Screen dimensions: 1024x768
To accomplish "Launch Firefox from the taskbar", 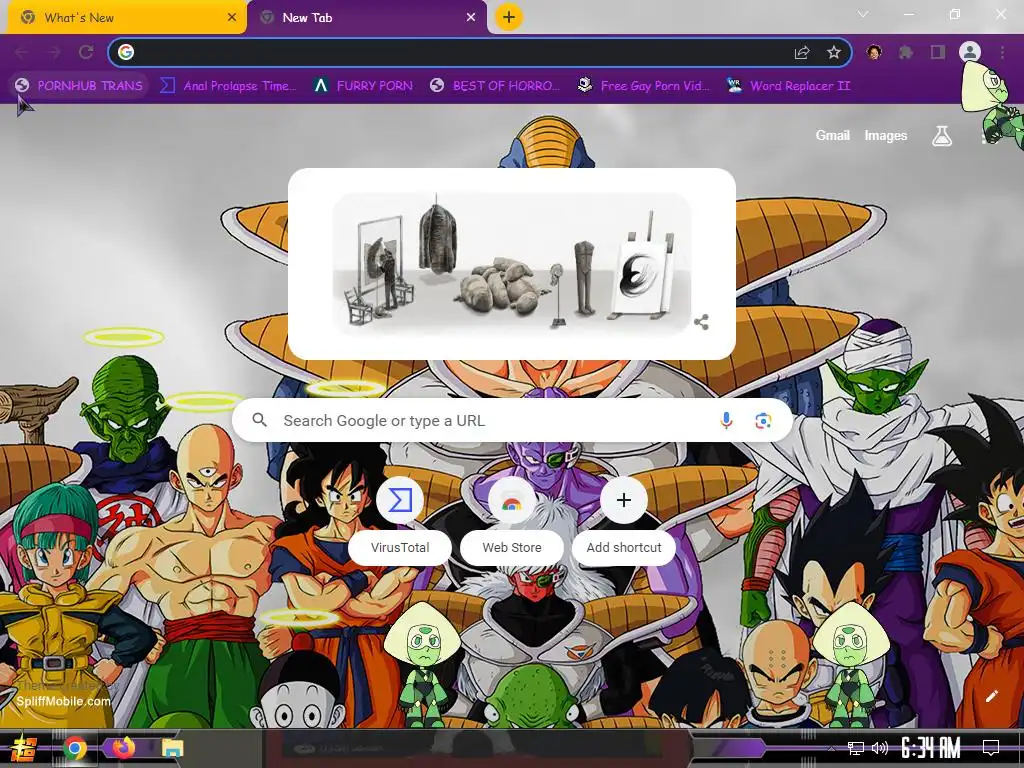I will click(x=123, y=748).
